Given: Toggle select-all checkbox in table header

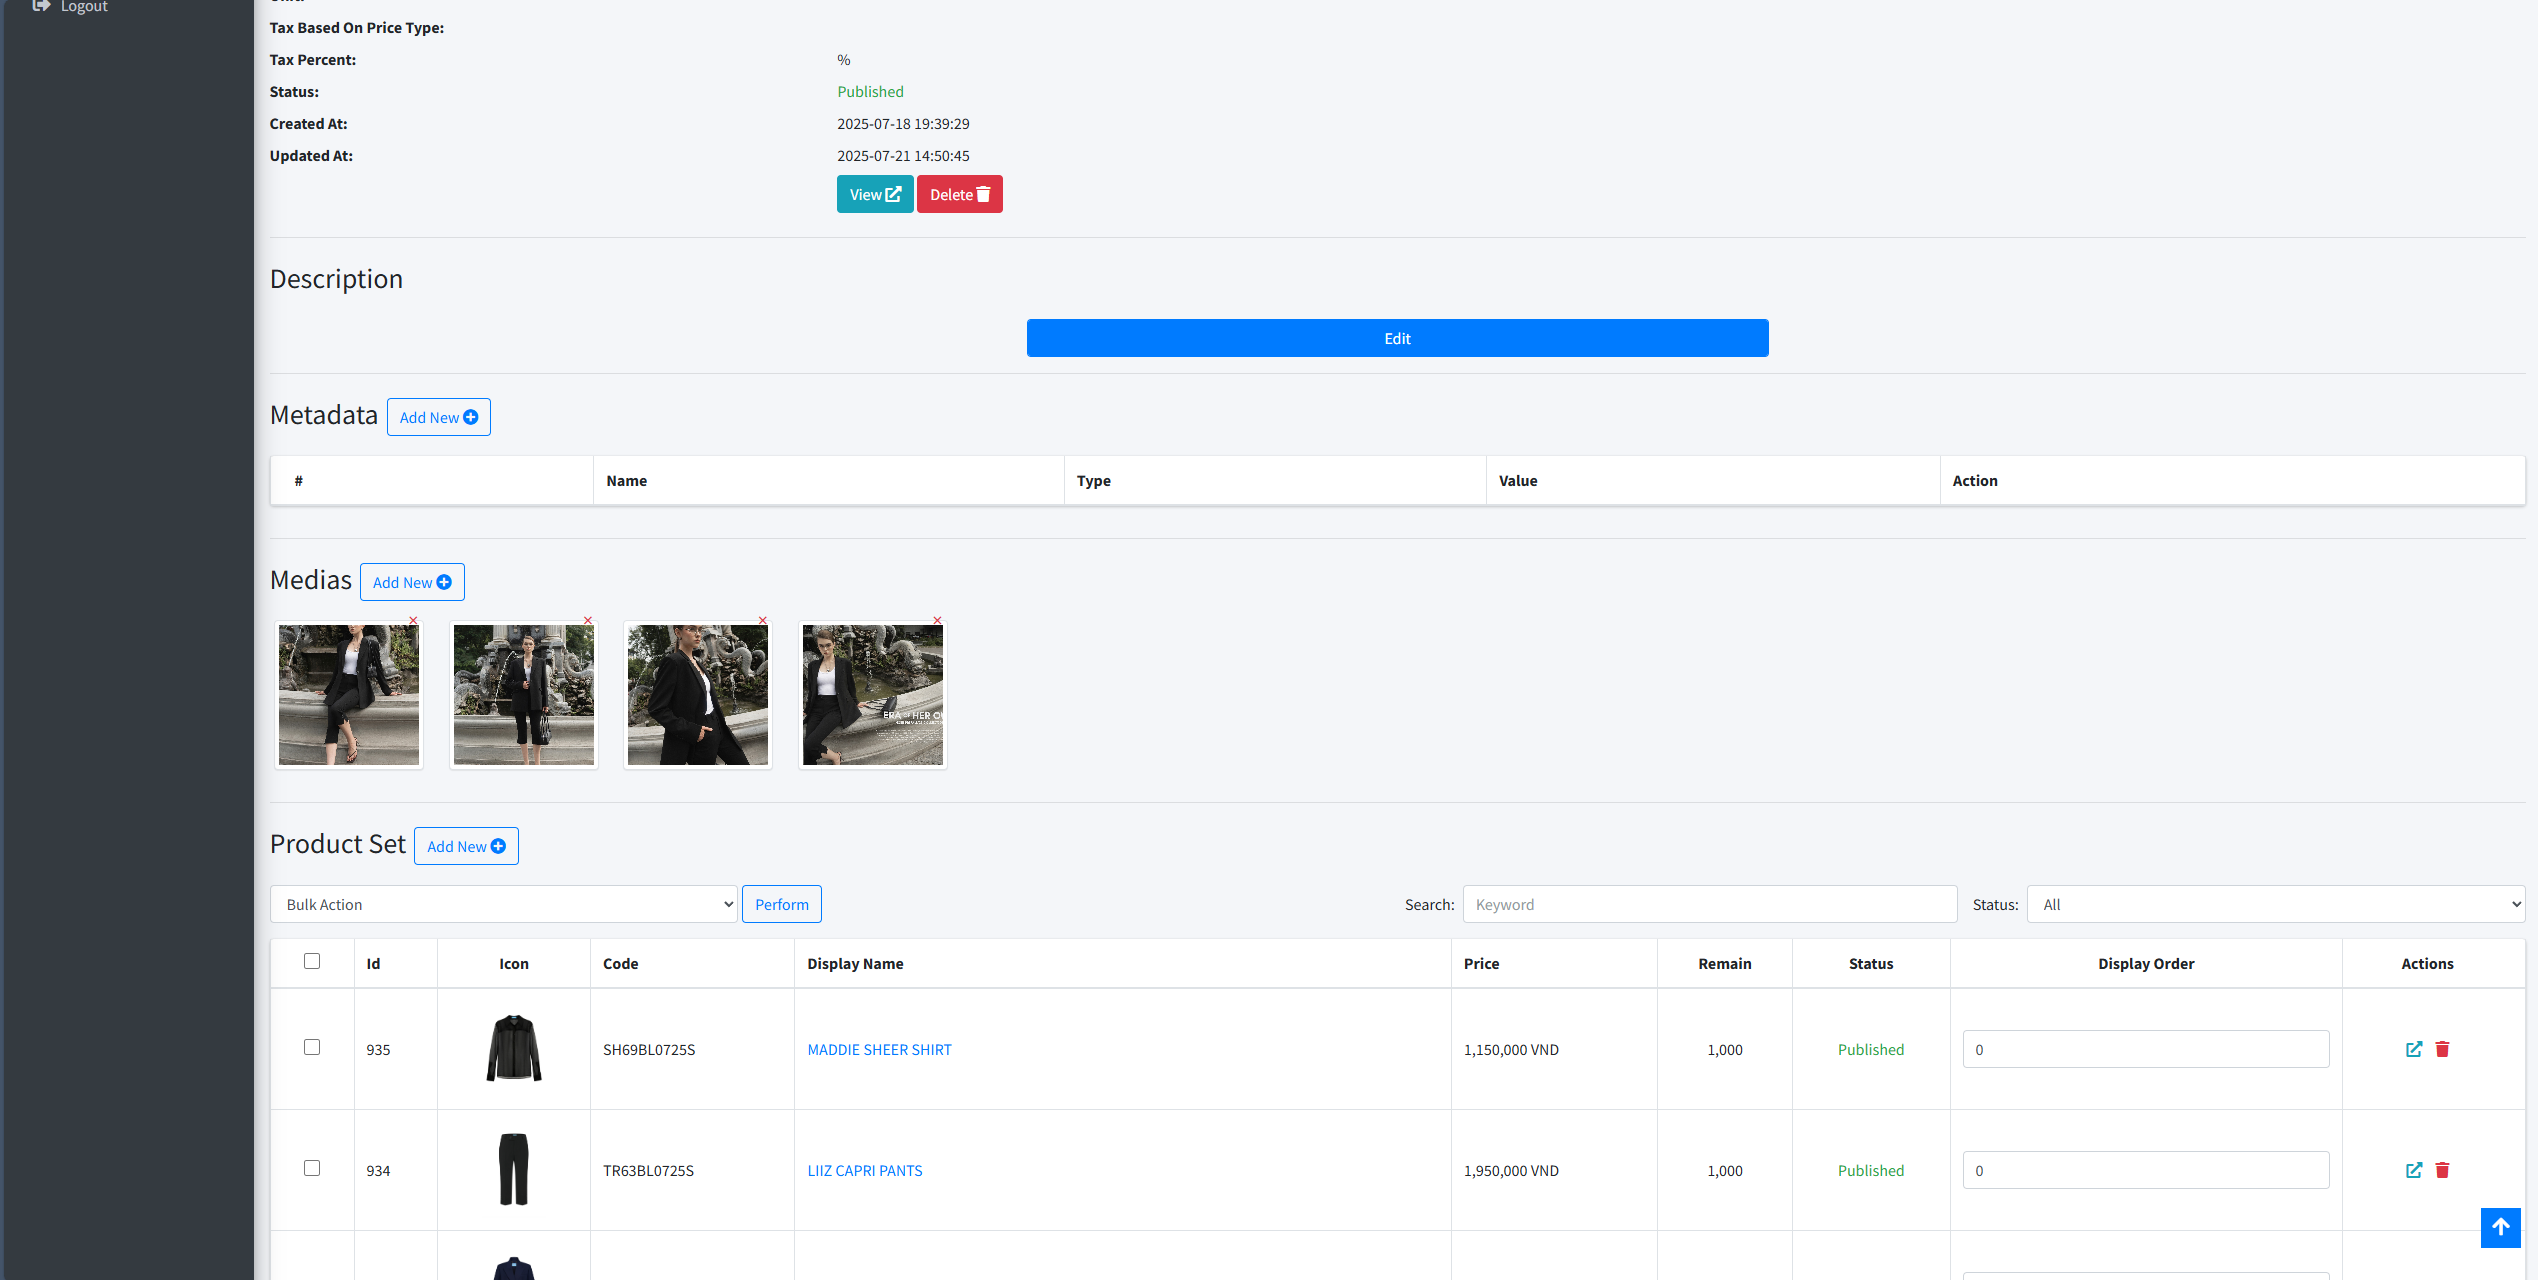Looking at the screenshot, I should 312,961.
